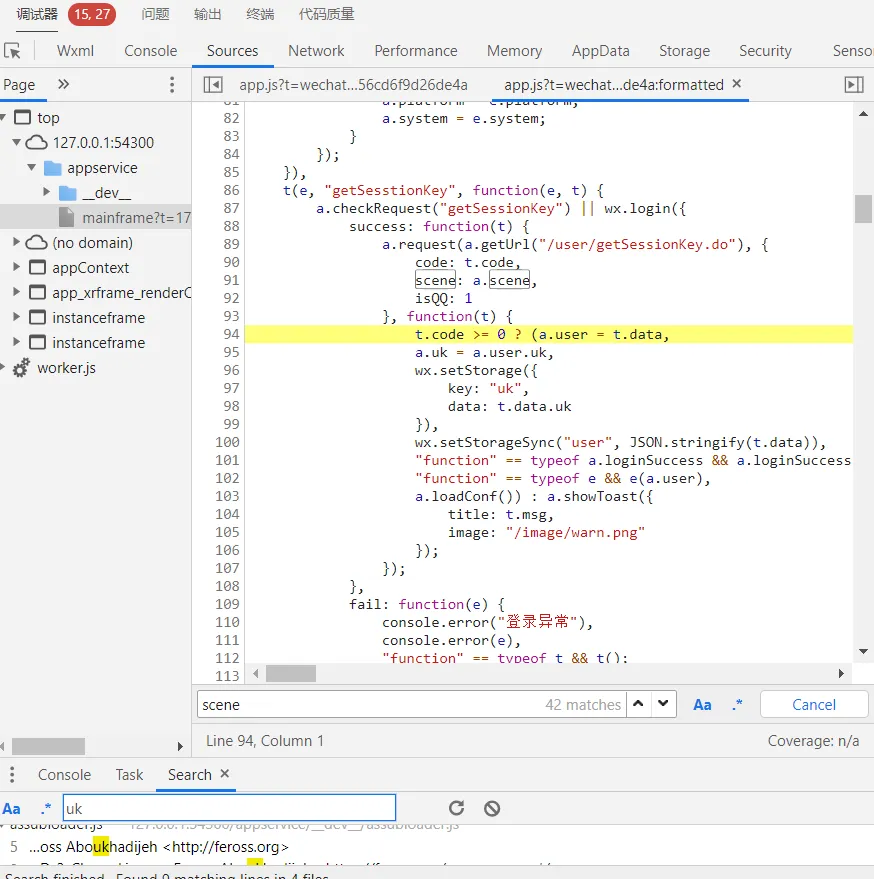Focus the scene find input field
874x879 pixels.
click(370, 705)
